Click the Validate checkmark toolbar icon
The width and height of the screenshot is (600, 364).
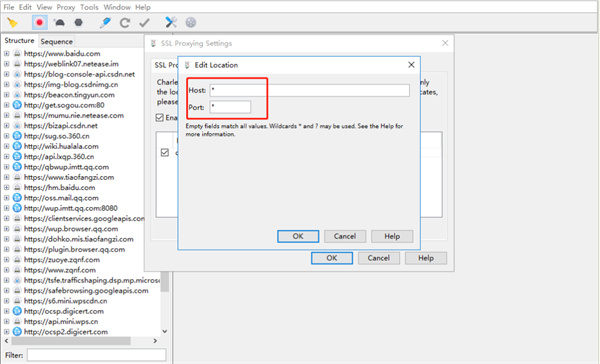tap(144, 23)
